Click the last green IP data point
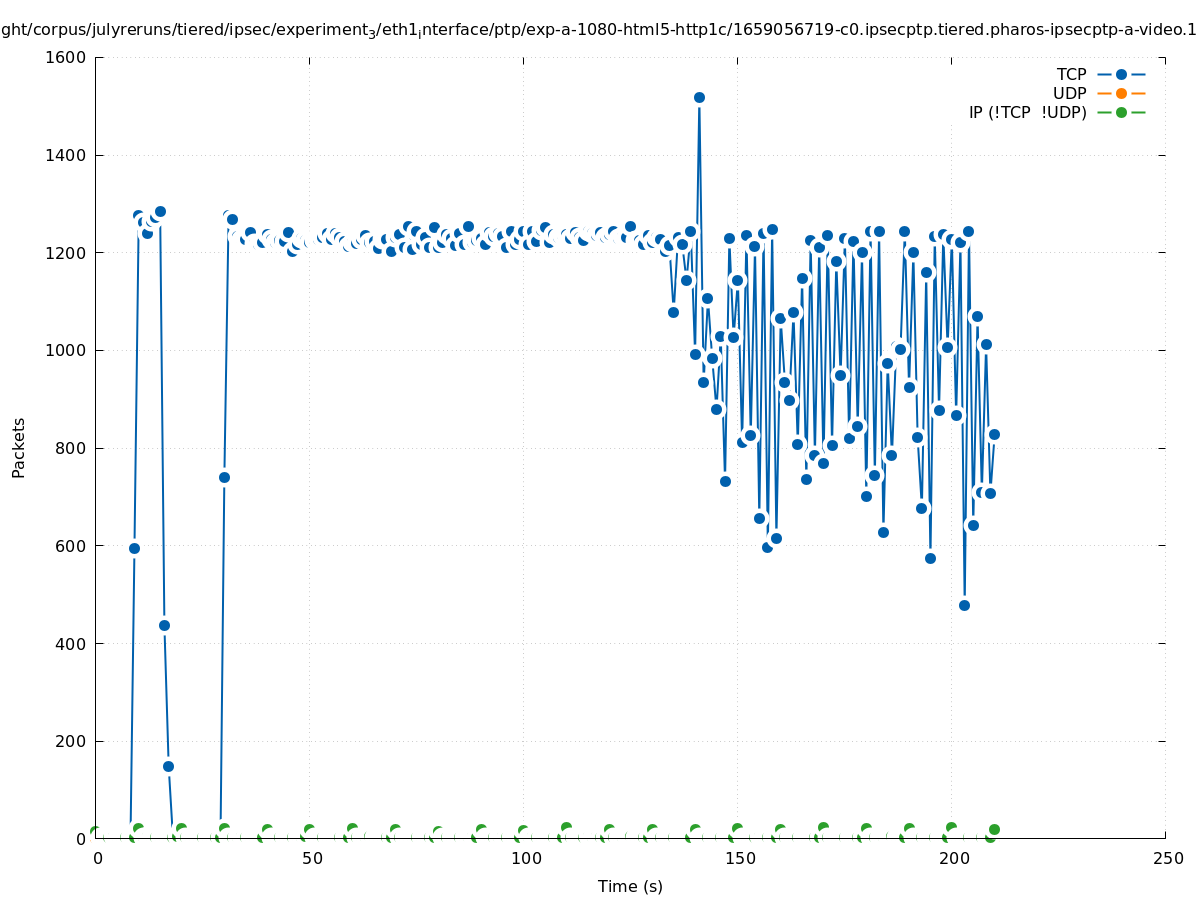 pyautogui.click(x=994, y=829)
